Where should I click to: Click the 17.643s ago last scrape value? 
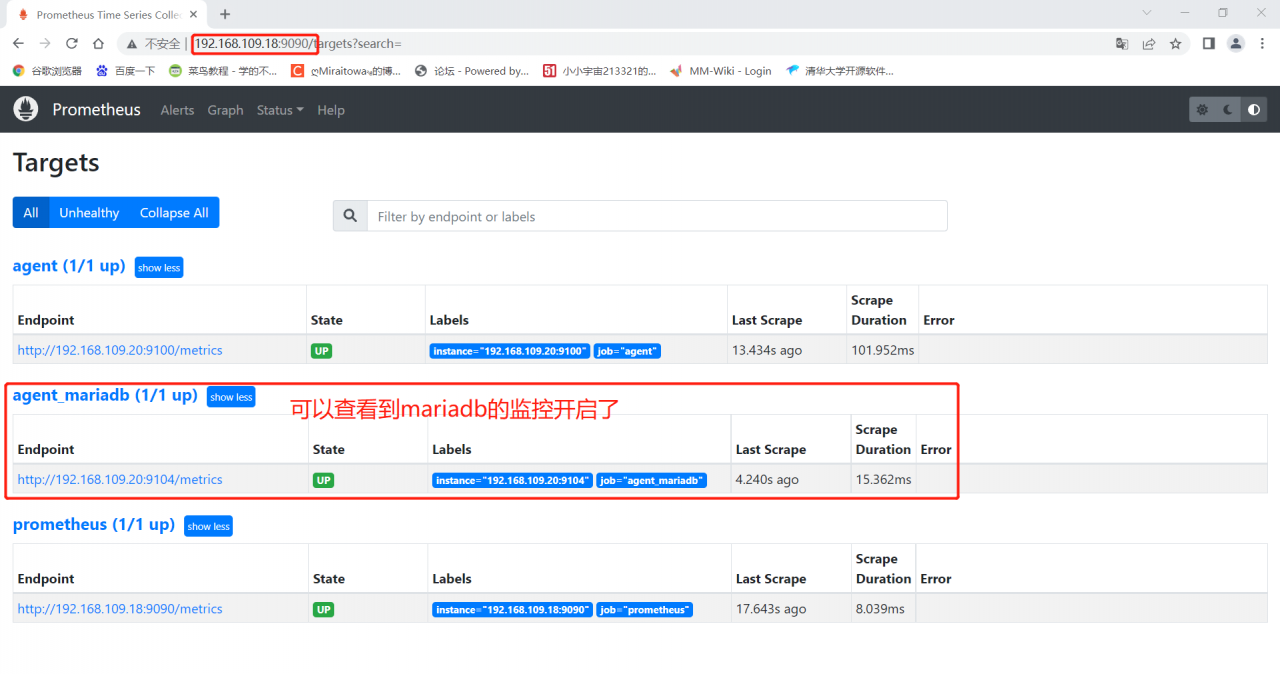771,608
